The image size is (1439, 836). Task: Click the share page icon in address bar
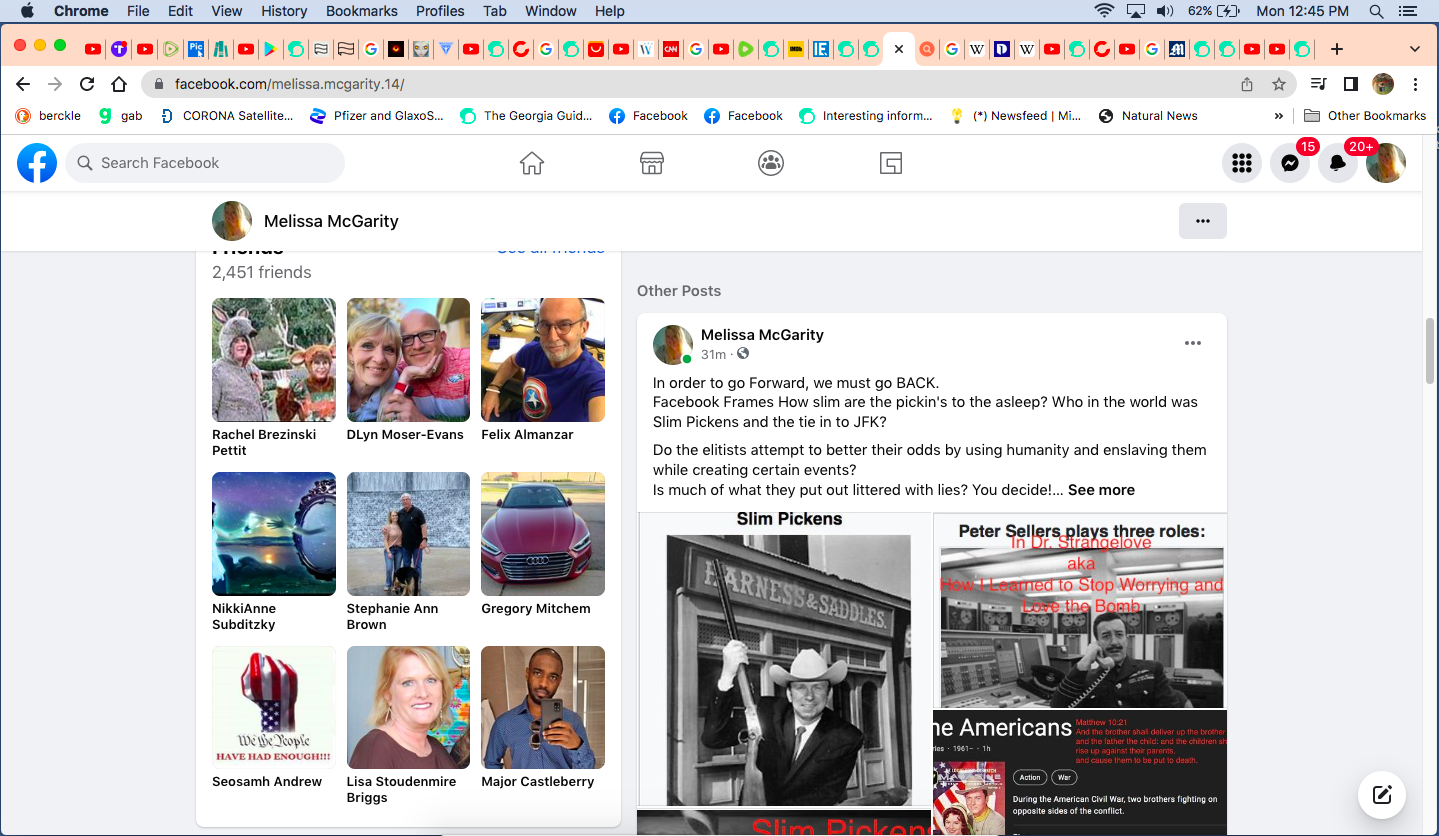click(x=1247, y=84)
